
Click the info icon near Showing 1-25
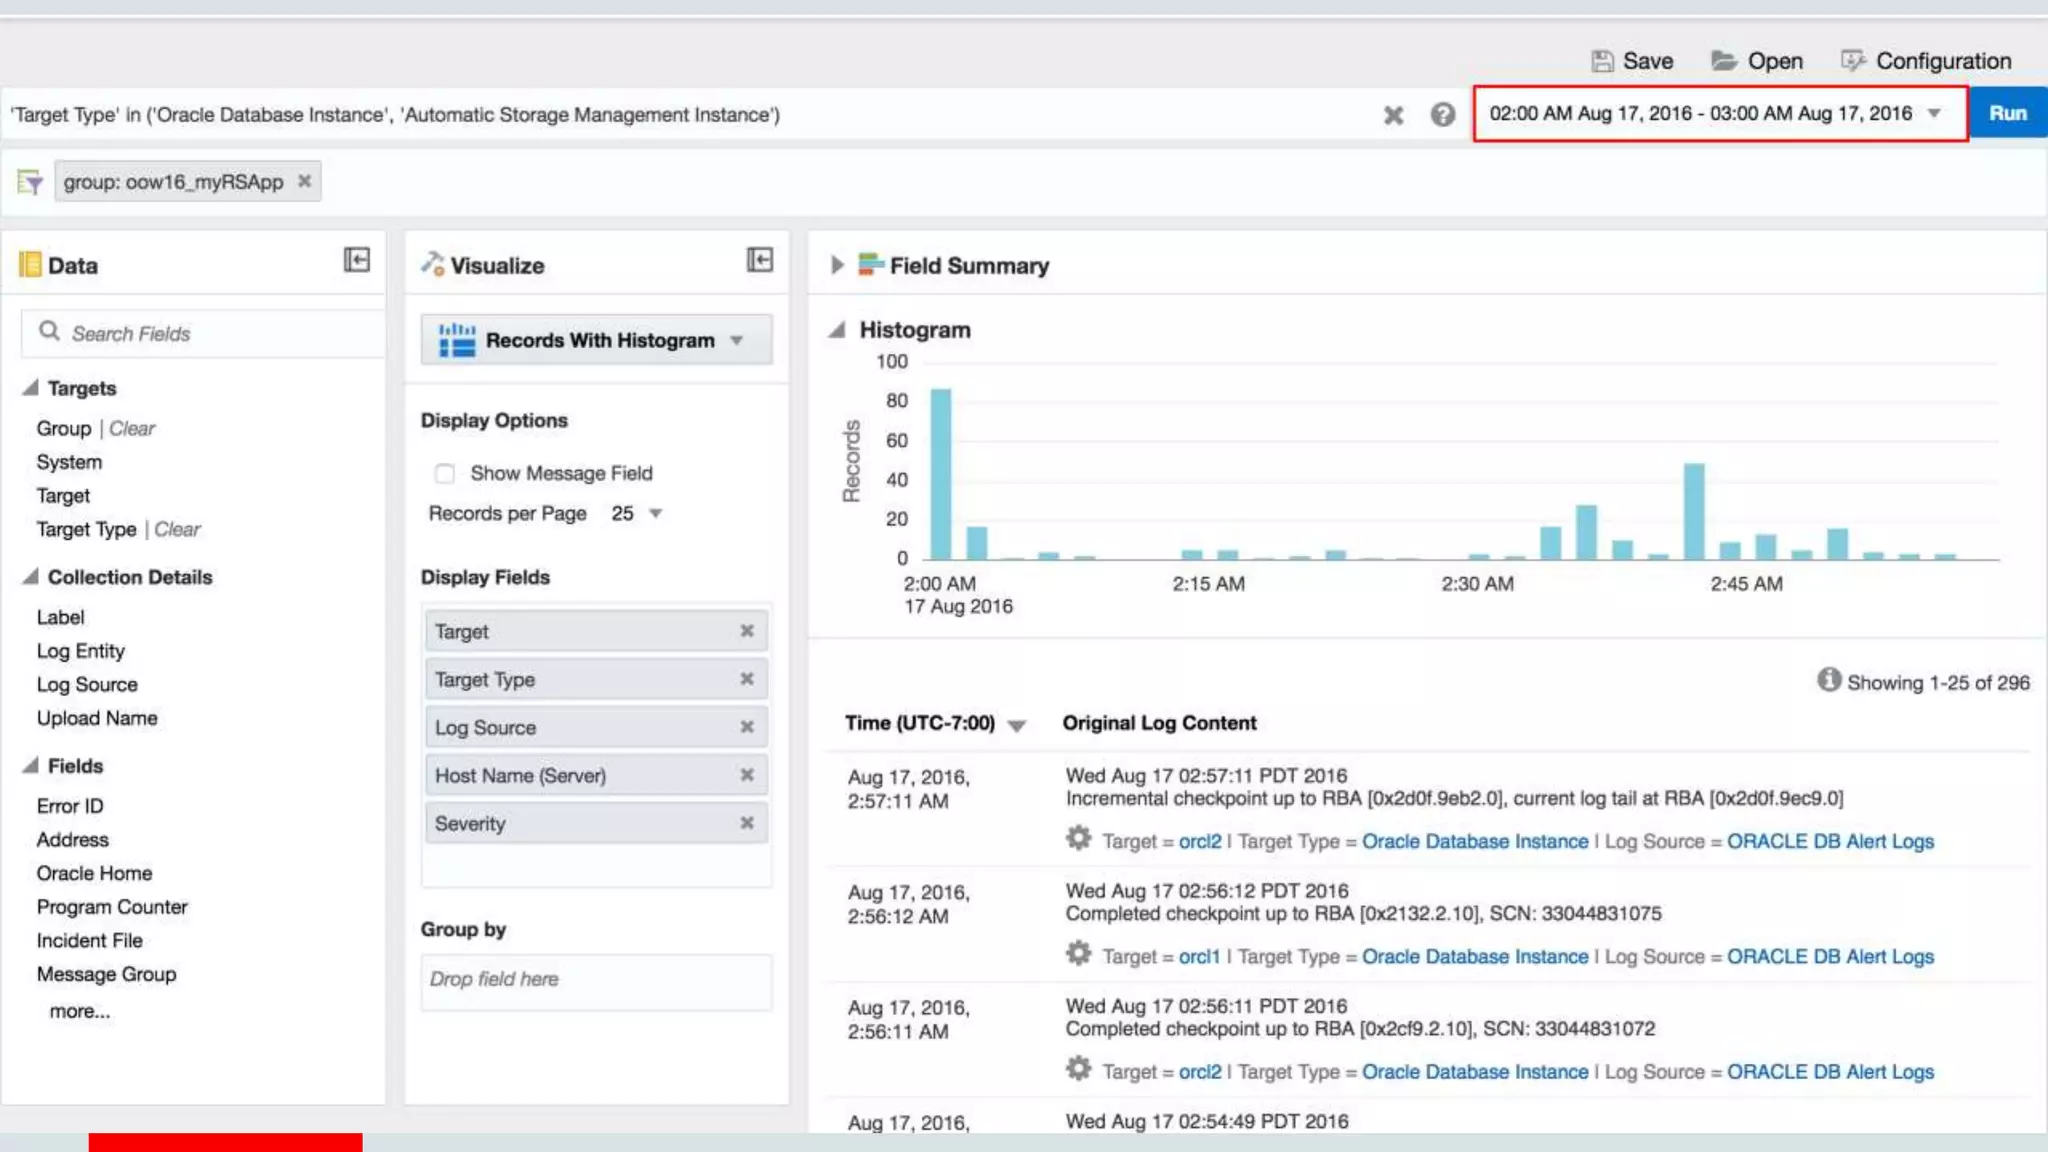(x=1828, y=680)
